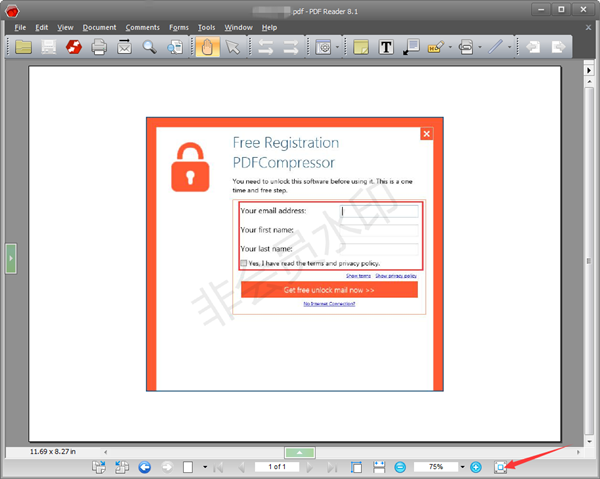
Task: Open the Comments menu
Action: point(143,28)
